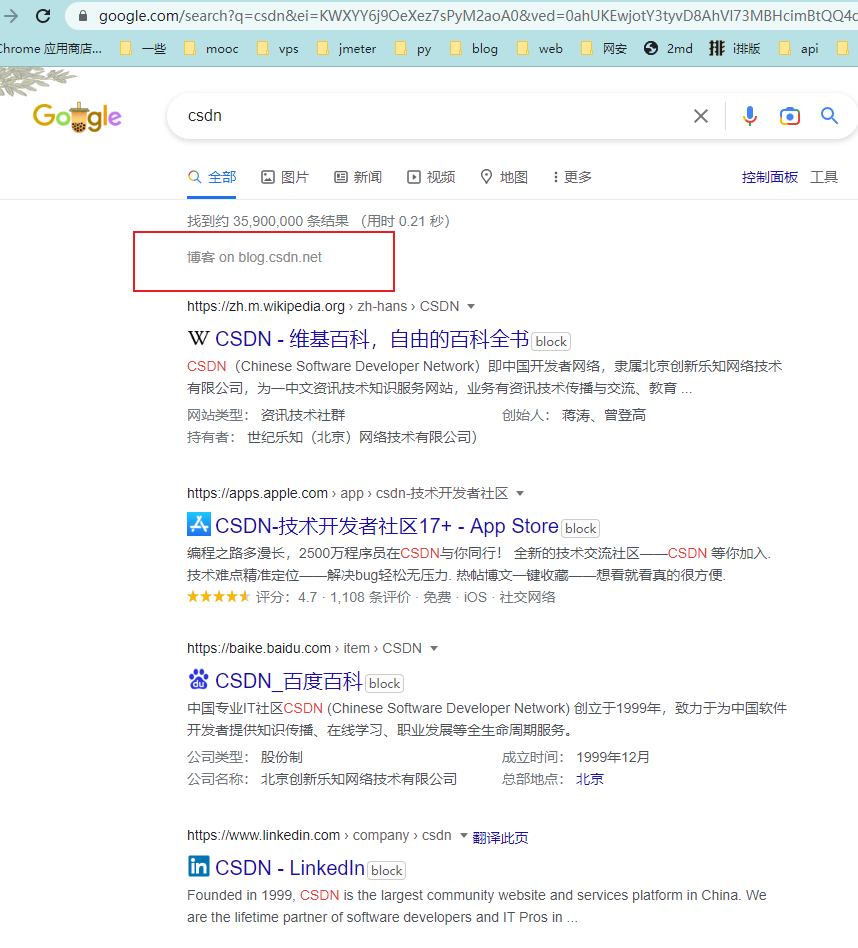The image size is (858, 948).
Task: Open CSDN - LinkedIn result
Action: pos(290,868)
